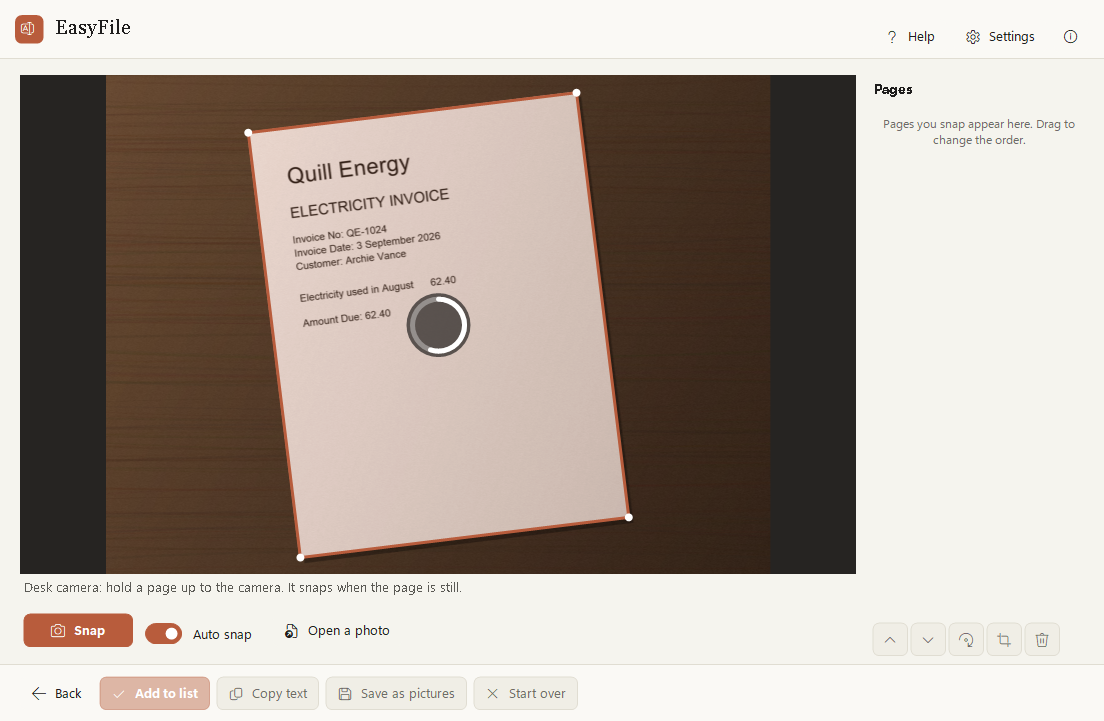Image resolution: width=1104 pixels, height=721 pixels.
Task: Crop the selected page
Action: (x=1004, y=639)
